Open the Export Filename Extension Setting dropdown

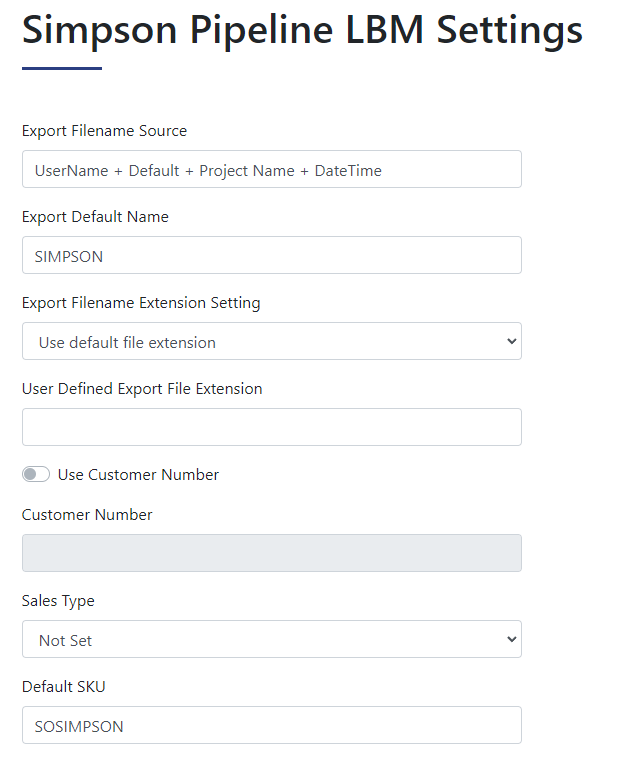[x=272, y=341]
